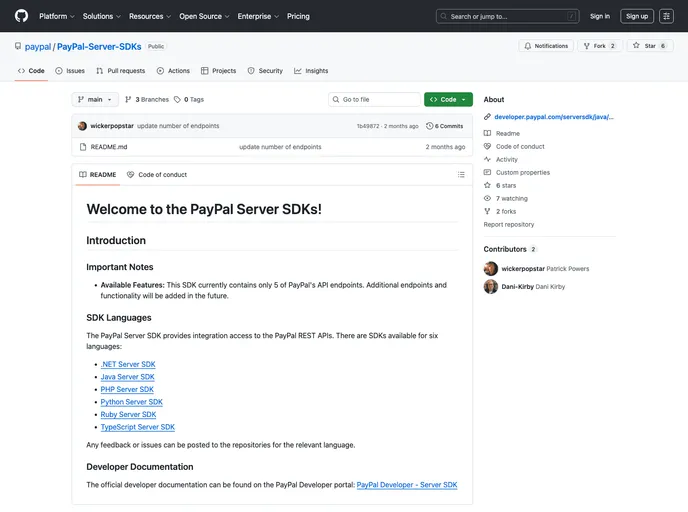Open the PayPal Developer - Server SDK link
This screenshot has height=512, width=688.
[x=407, y=485]
